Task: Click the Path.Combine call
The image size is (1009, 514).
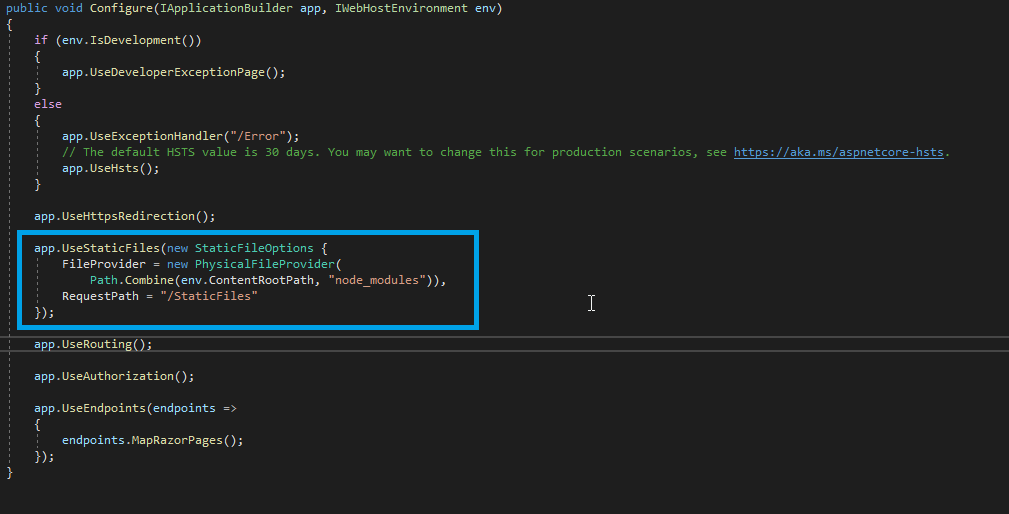Action: tap(132, 280)
